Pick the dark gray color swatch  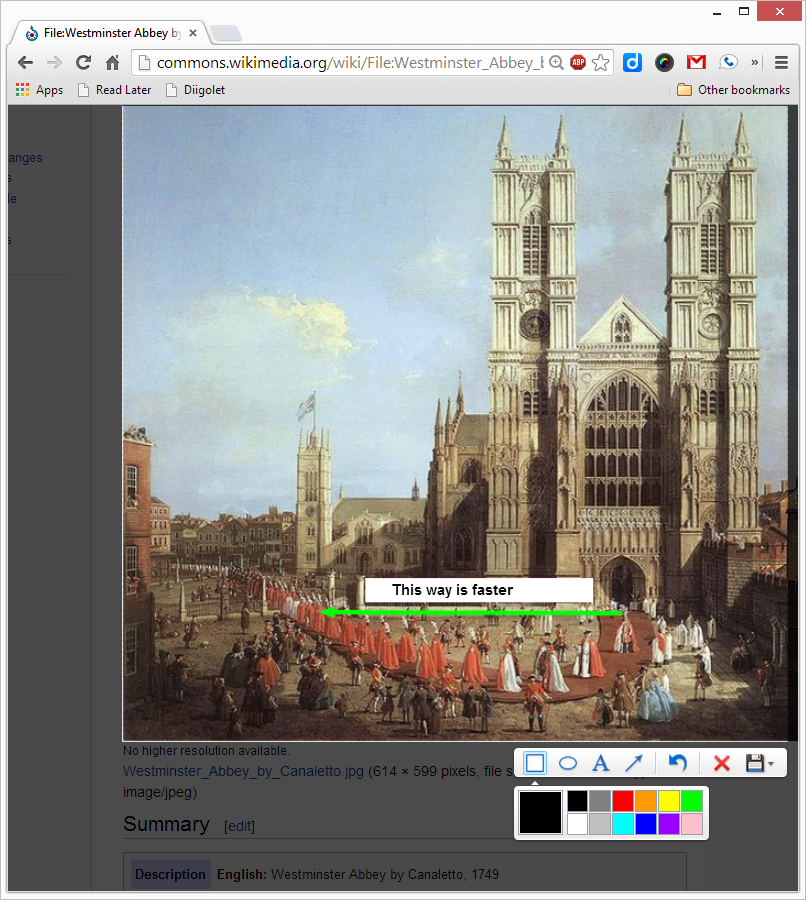[600, 801]
